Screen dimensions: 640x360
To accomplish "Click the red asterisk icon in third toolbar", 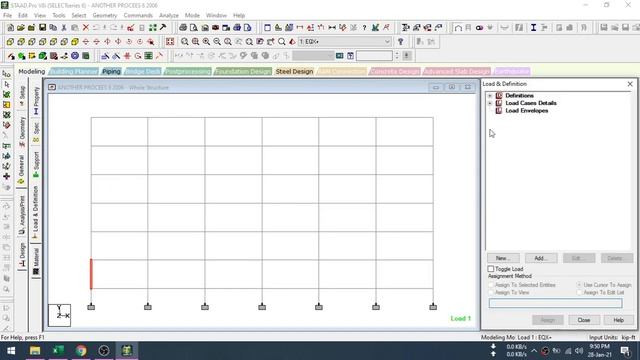I will click(x=127, y=56).
